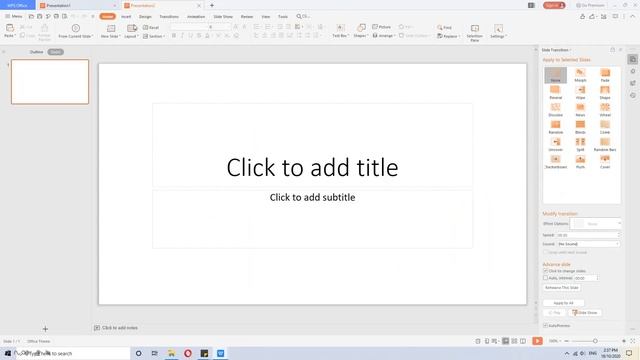
Task: Open the Replace dropdown
Action: (x=448, y=36)
